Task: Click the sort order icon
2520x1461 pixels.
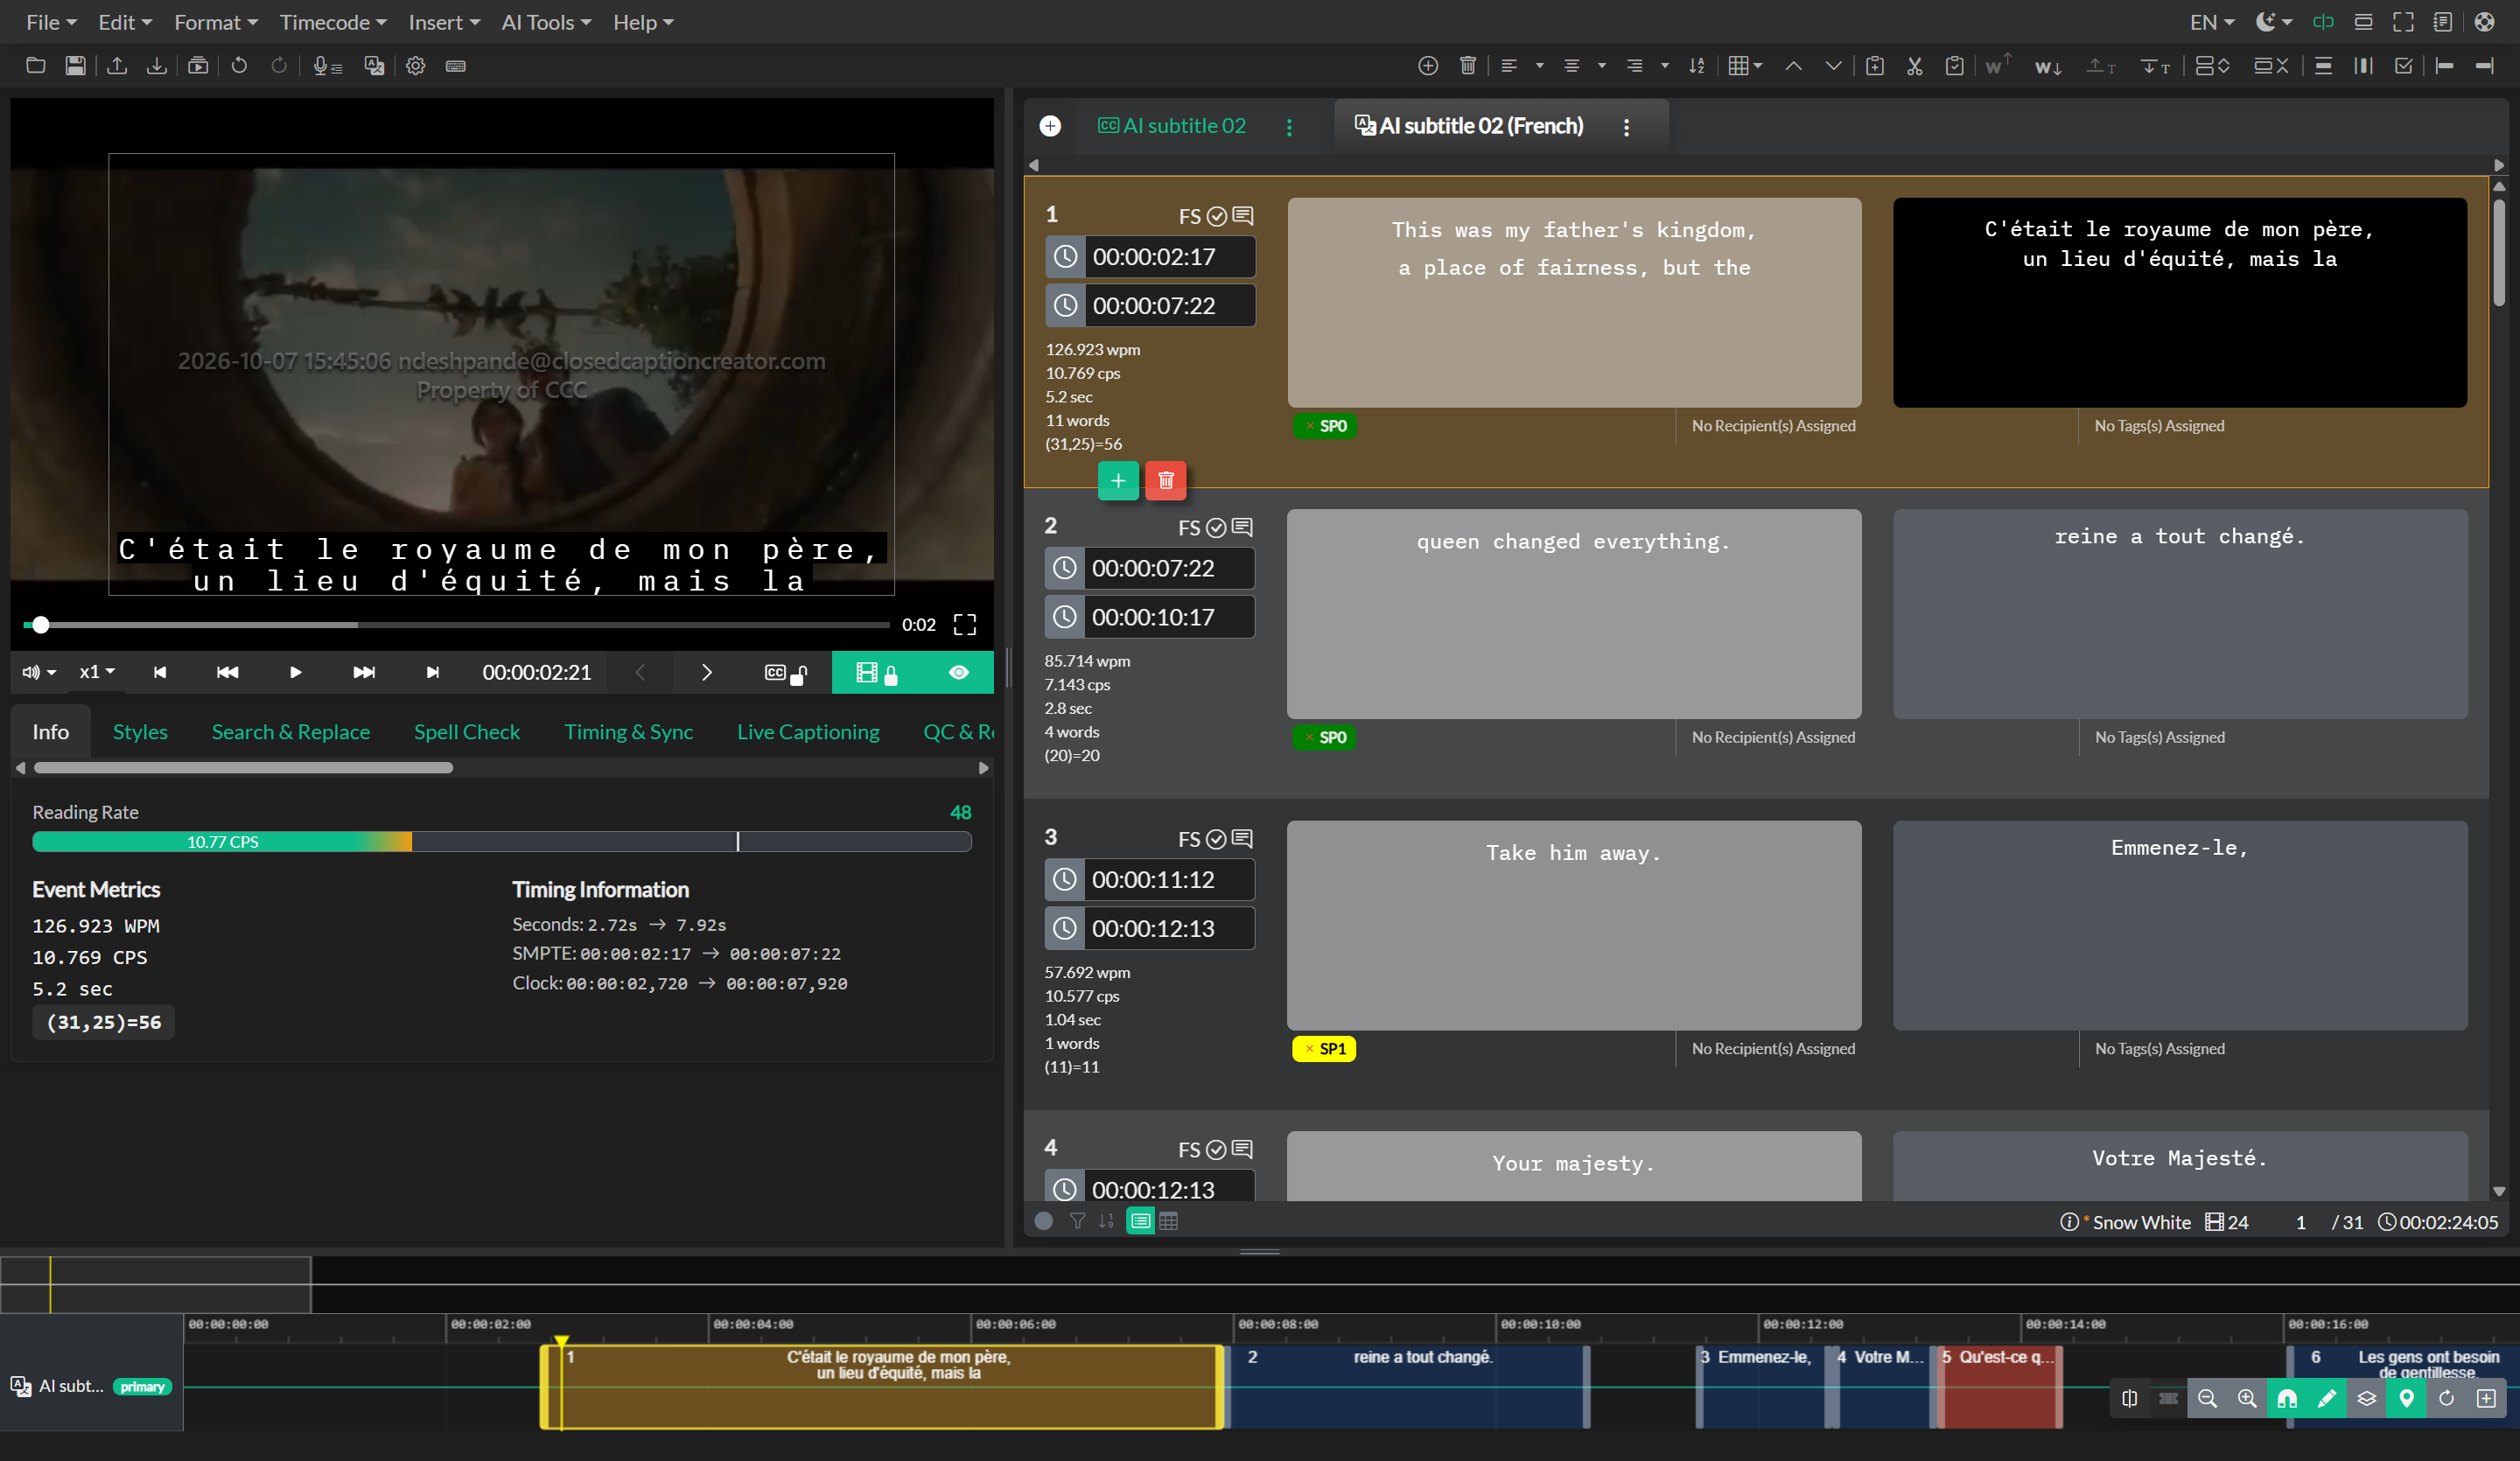Action: (1697, 66)
